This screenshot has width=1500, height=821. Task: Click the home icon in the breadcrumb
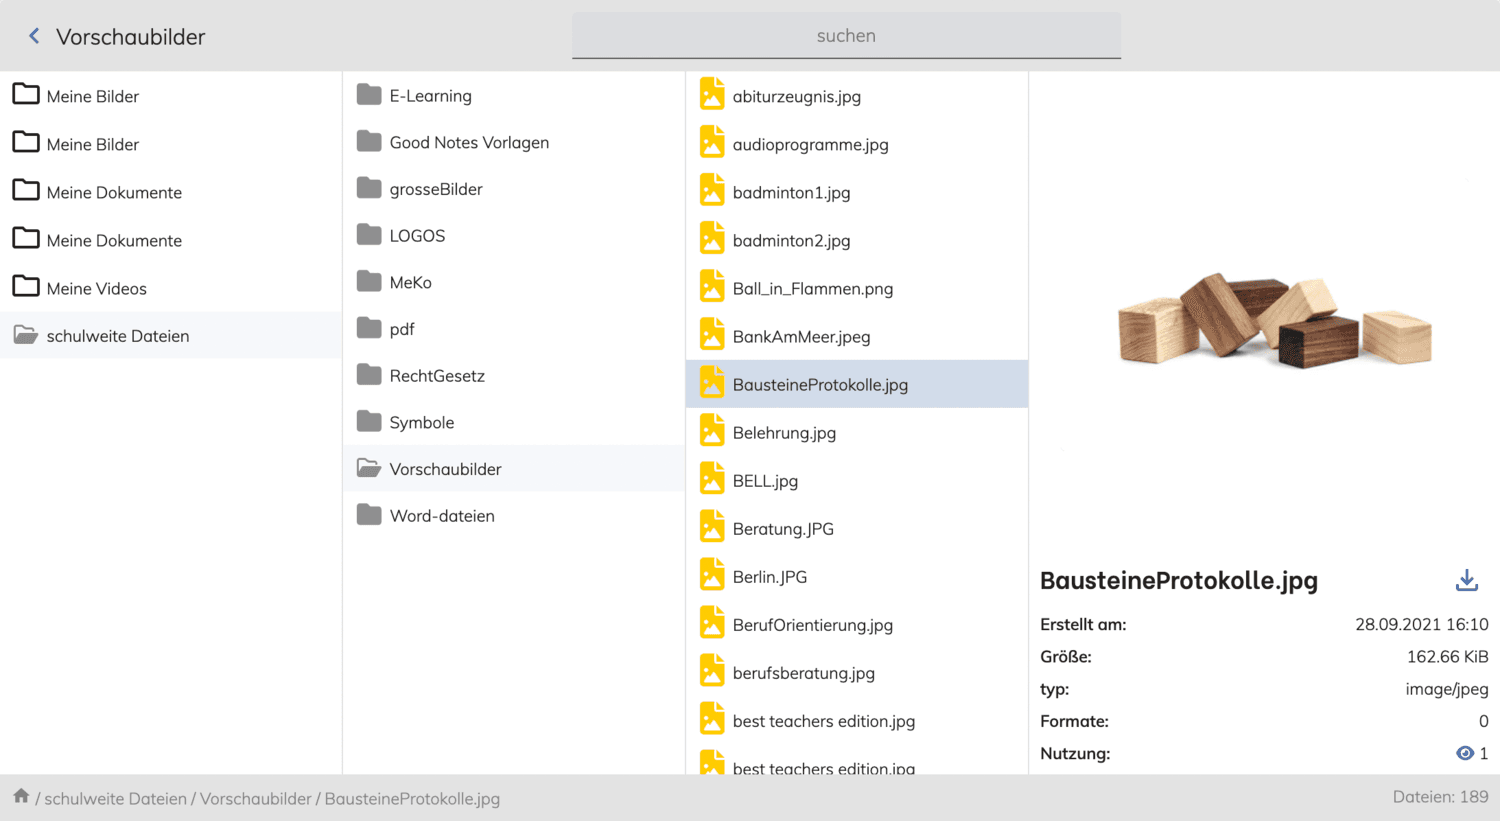click(20, 797)
